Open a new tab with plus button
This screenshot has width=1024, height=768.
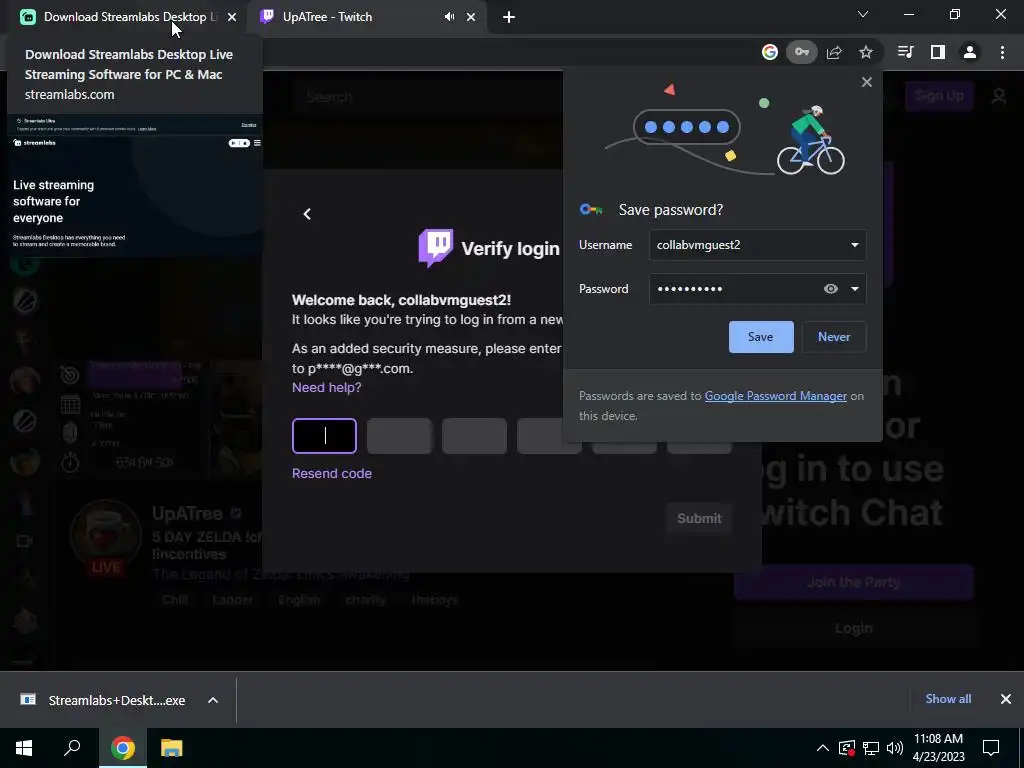coord(509,17)
